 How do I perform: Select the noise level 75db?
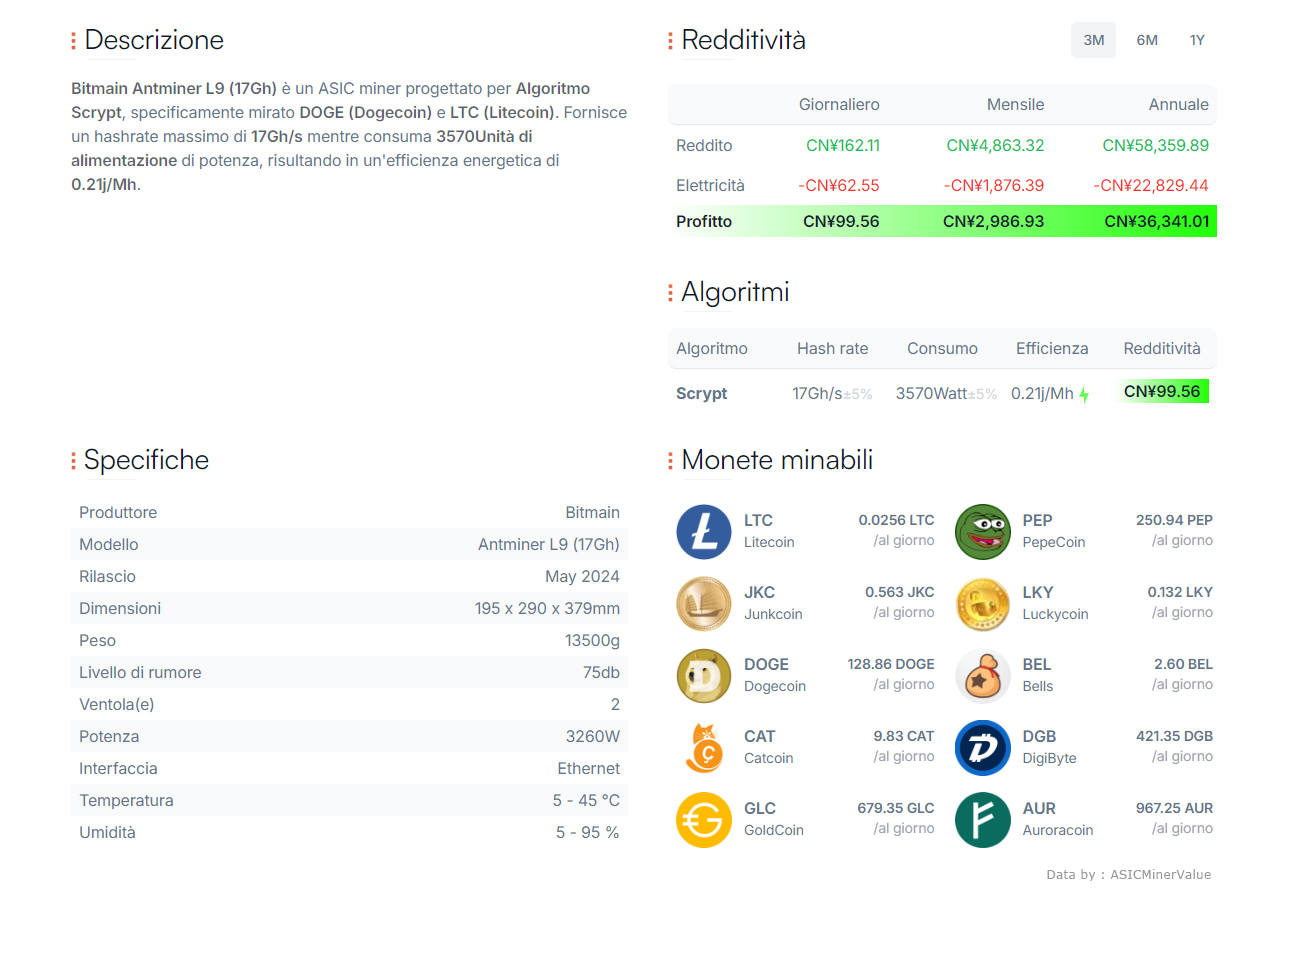tap(601, 673)
